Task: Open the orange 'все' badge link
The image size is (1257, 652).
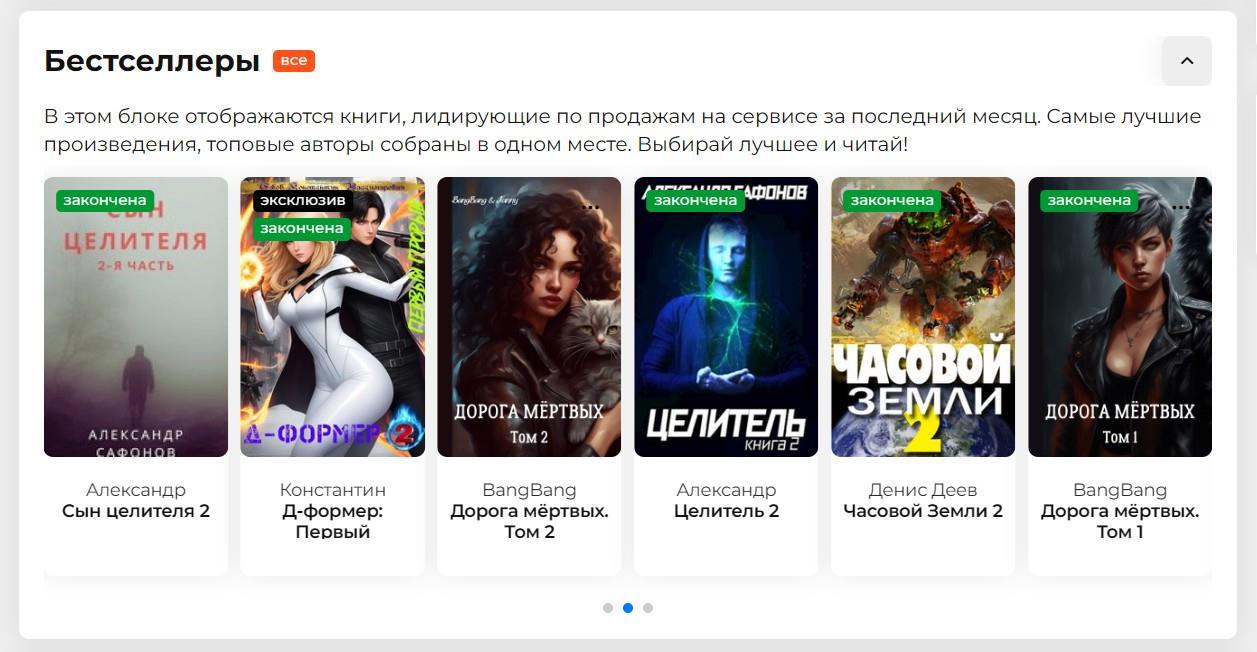Action: pos(294,61)
